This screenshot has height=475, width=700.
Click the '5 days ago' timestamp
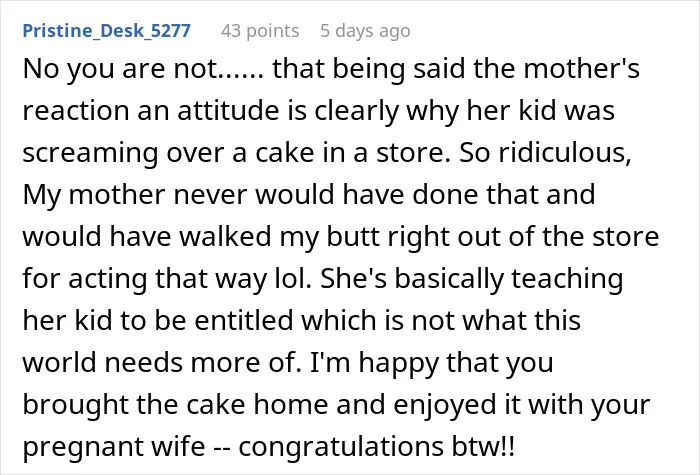coord(365,31)
